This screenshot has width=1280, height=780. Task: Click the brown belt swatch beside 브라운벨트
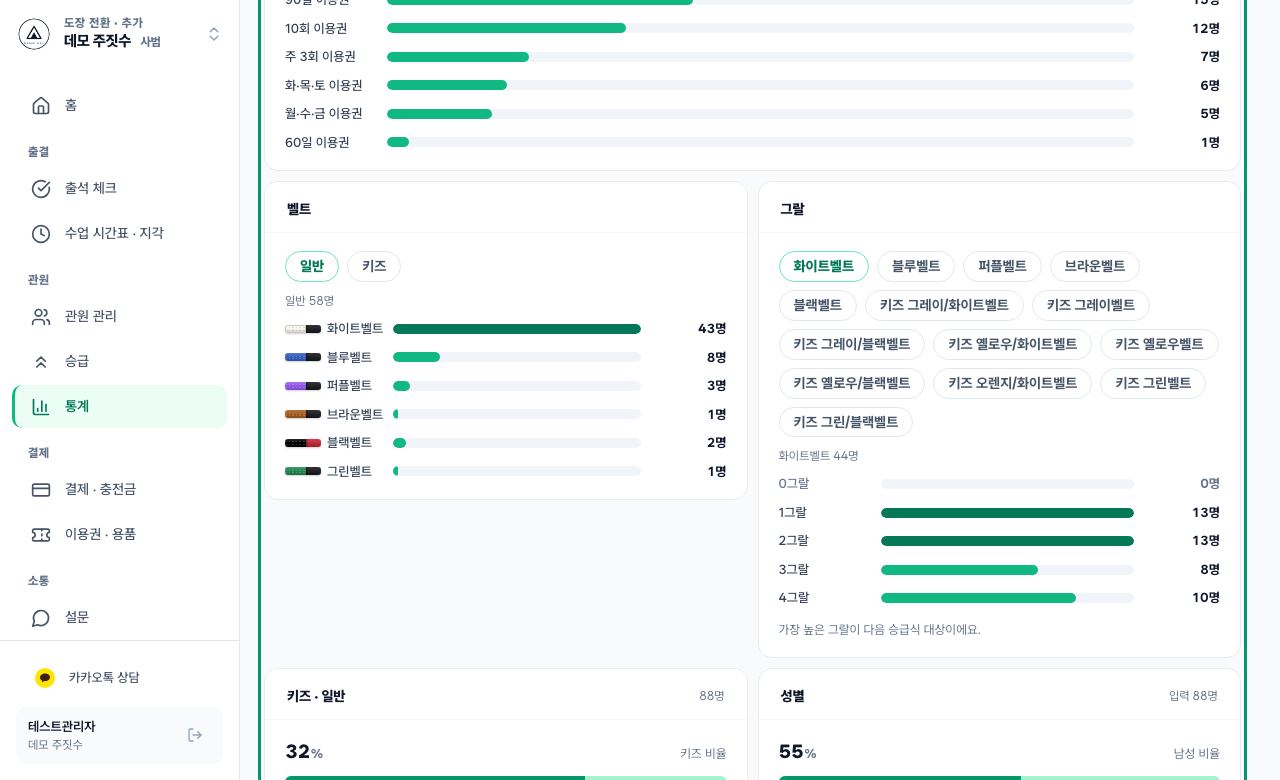click(x=303, y=414)
